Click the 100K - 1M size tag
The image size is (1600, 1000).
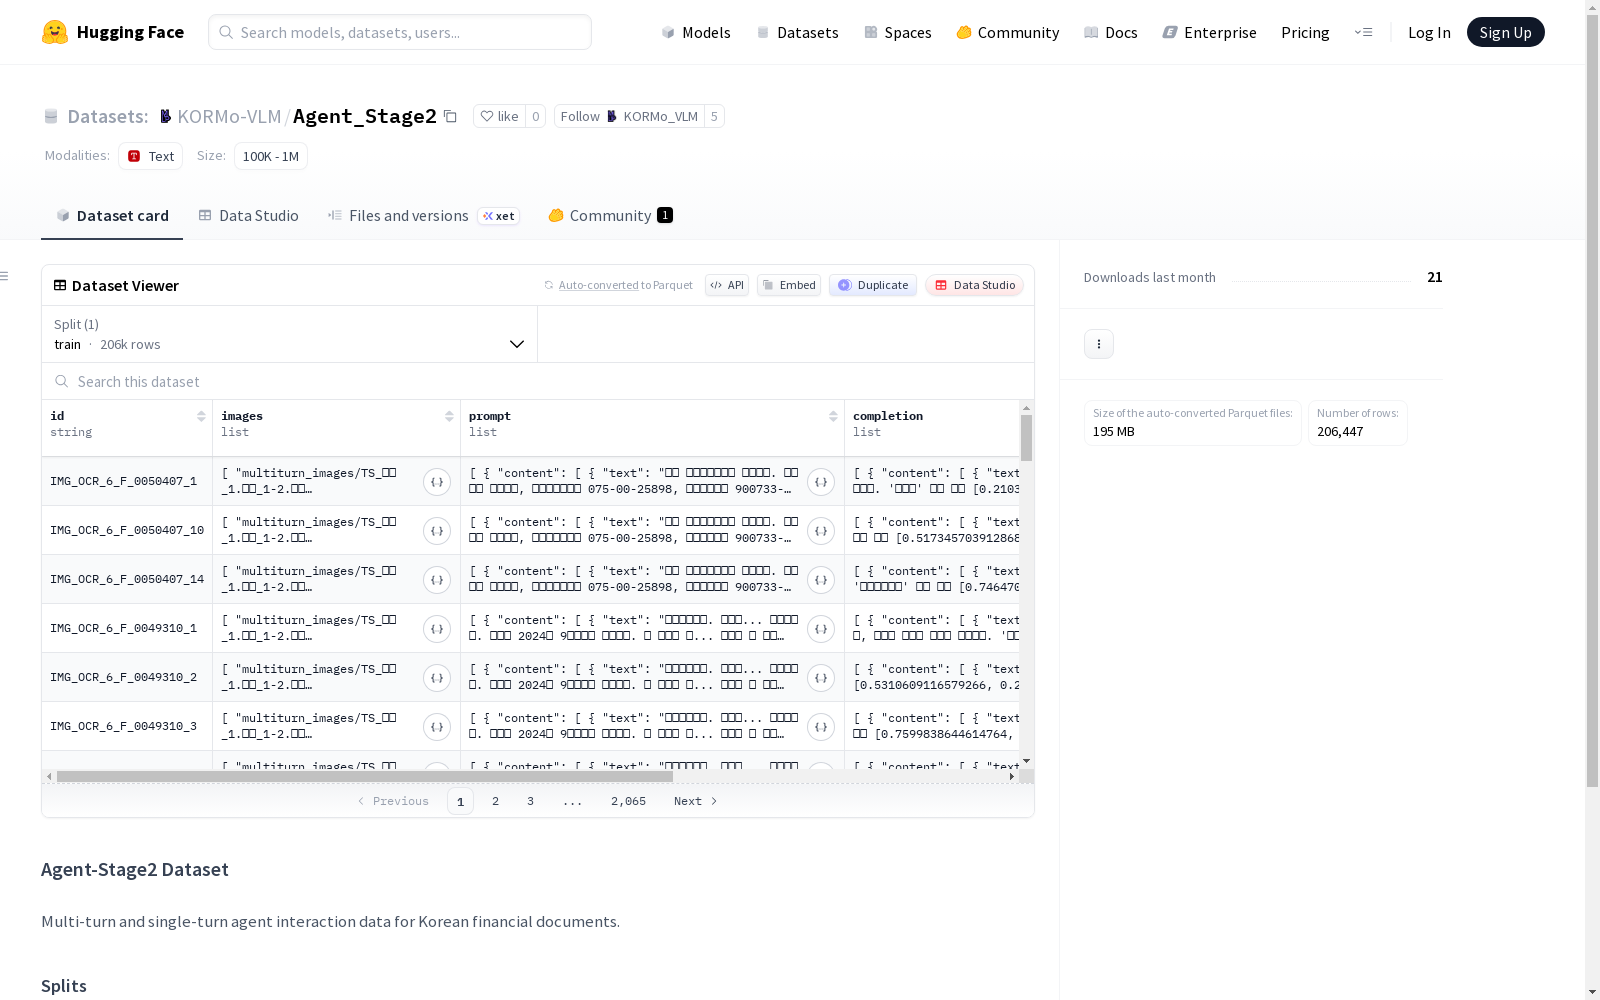click(271, 156)
